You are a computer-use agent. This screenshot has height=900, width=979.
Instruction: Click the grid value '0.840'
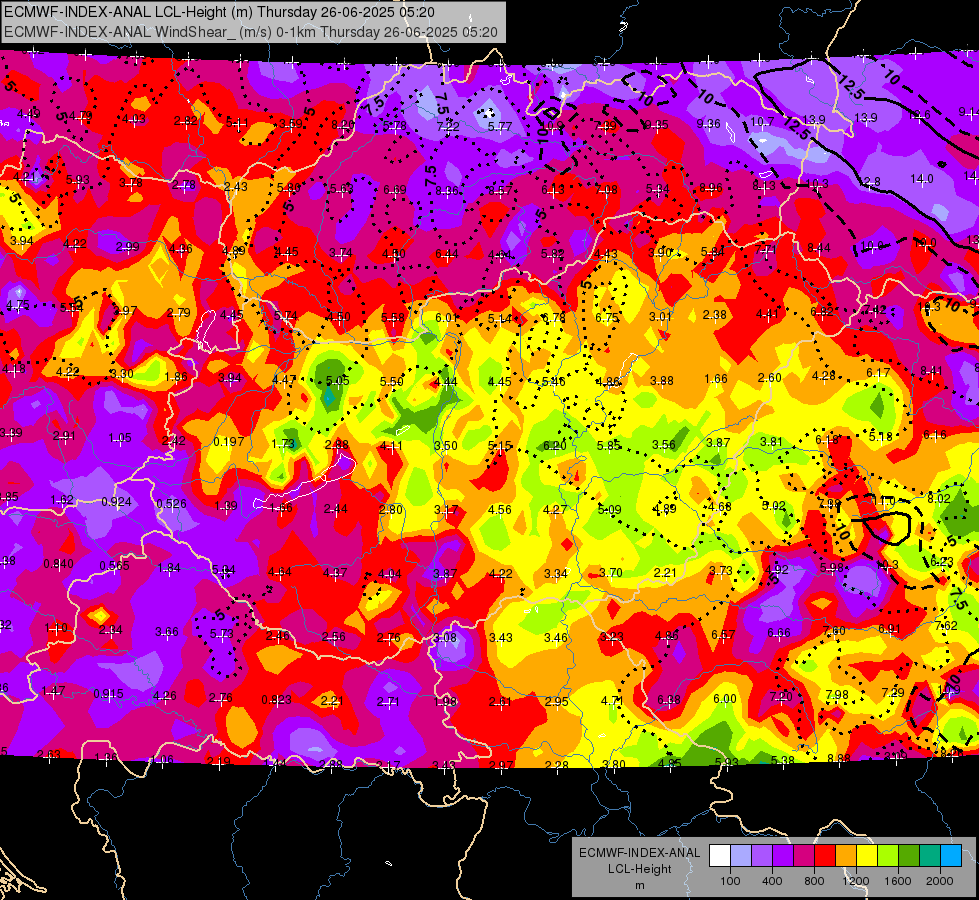point(58,564)
